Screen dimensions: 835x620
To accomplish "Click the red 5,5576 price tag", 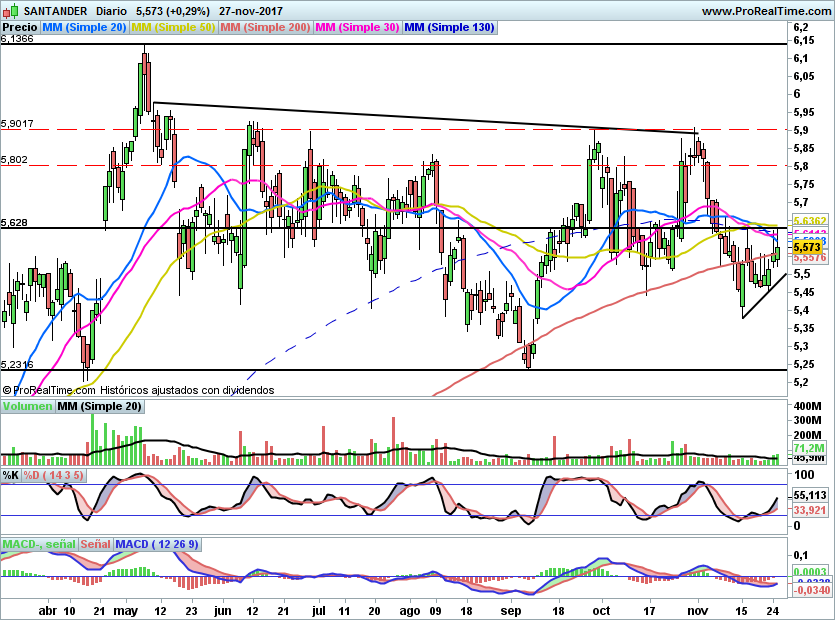I will [810, 258].
